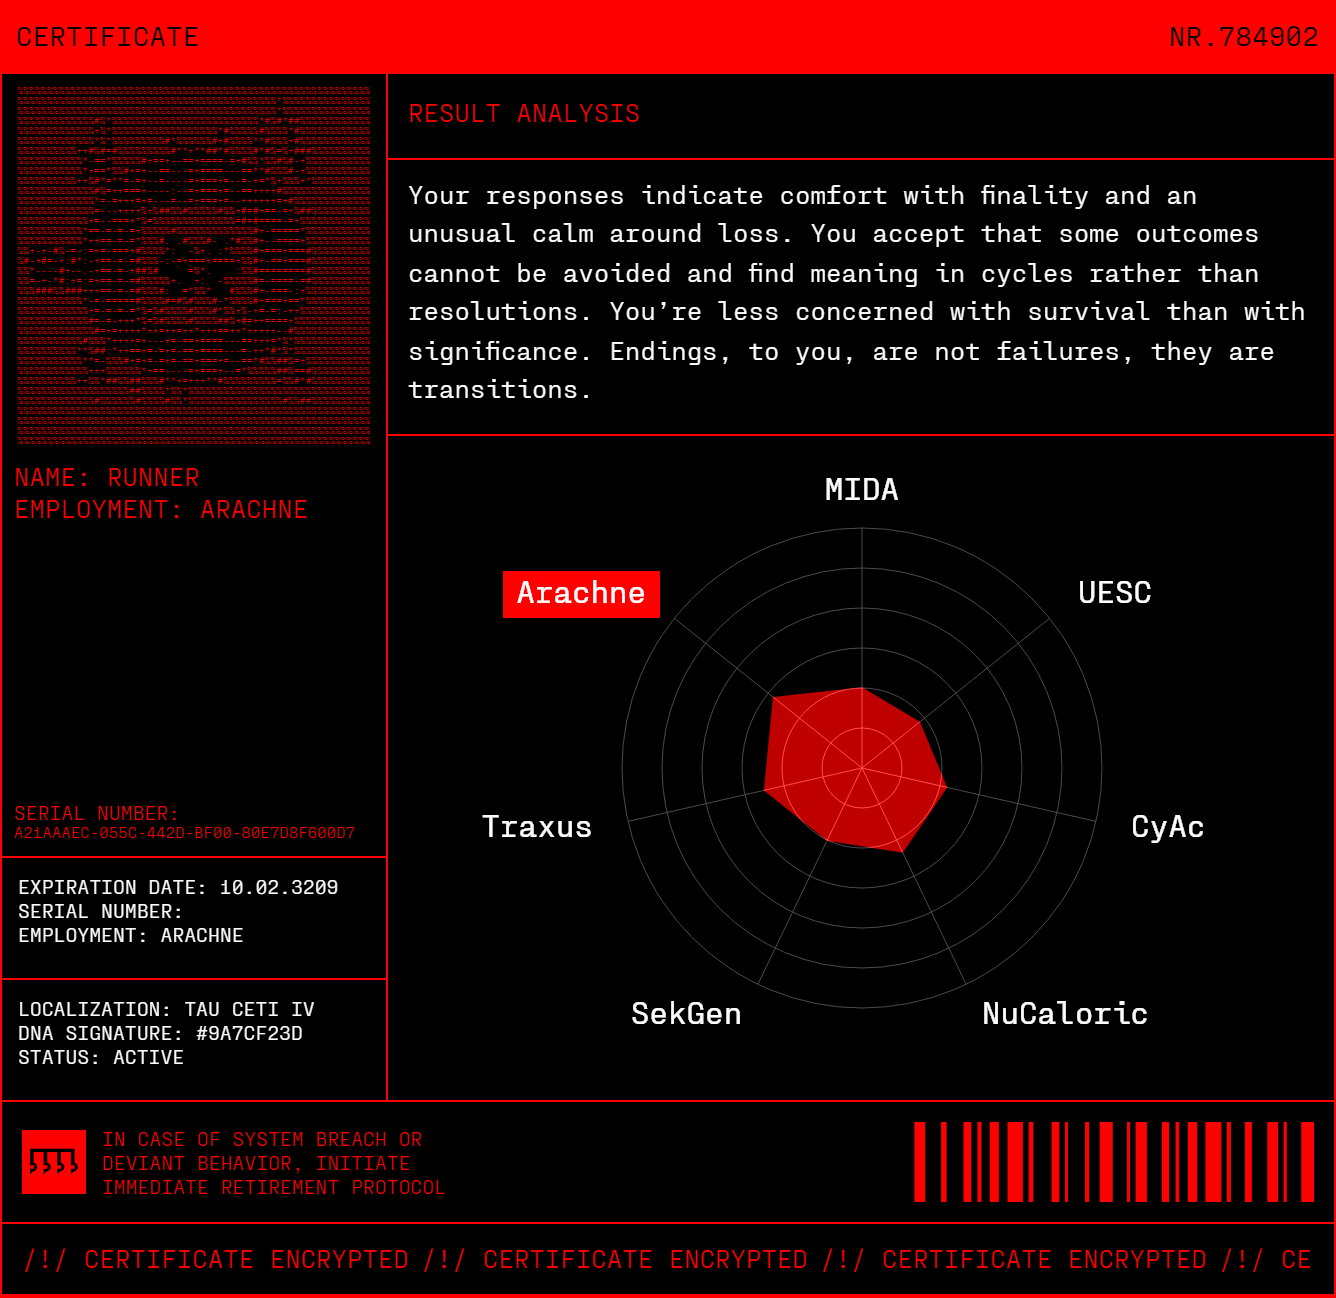Select the SekGen axis label
1336x1298 pixels.
tap(686, 1014)
